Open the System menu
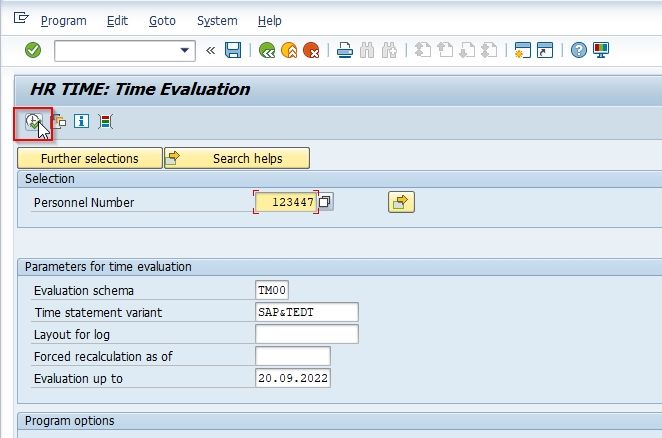 point(217,21)
